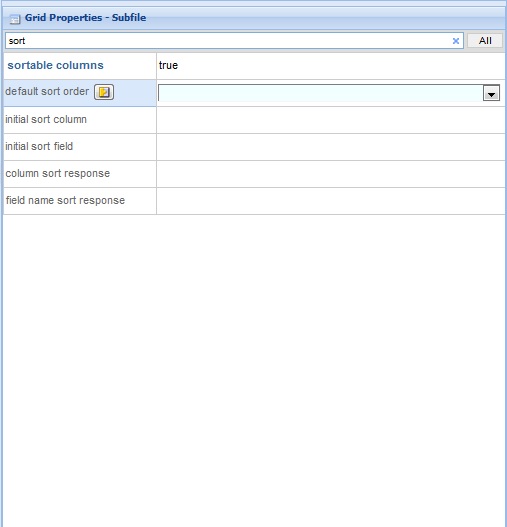
Task: Select the default sort order property label
Action: pyautogui.click(x=47, y=91)
